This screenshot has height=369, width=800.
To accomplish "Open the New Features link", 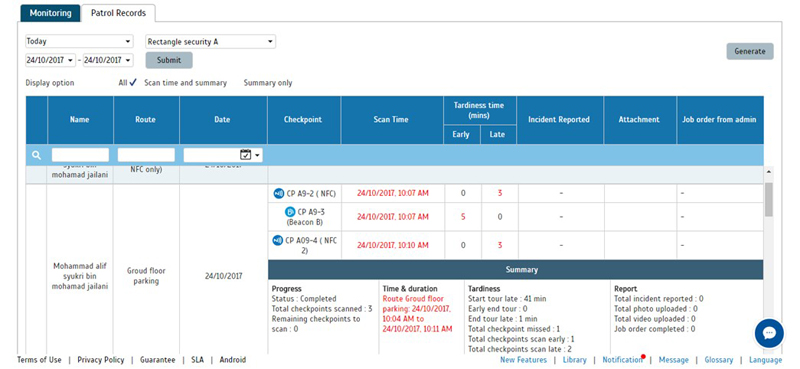I will 523,360.
